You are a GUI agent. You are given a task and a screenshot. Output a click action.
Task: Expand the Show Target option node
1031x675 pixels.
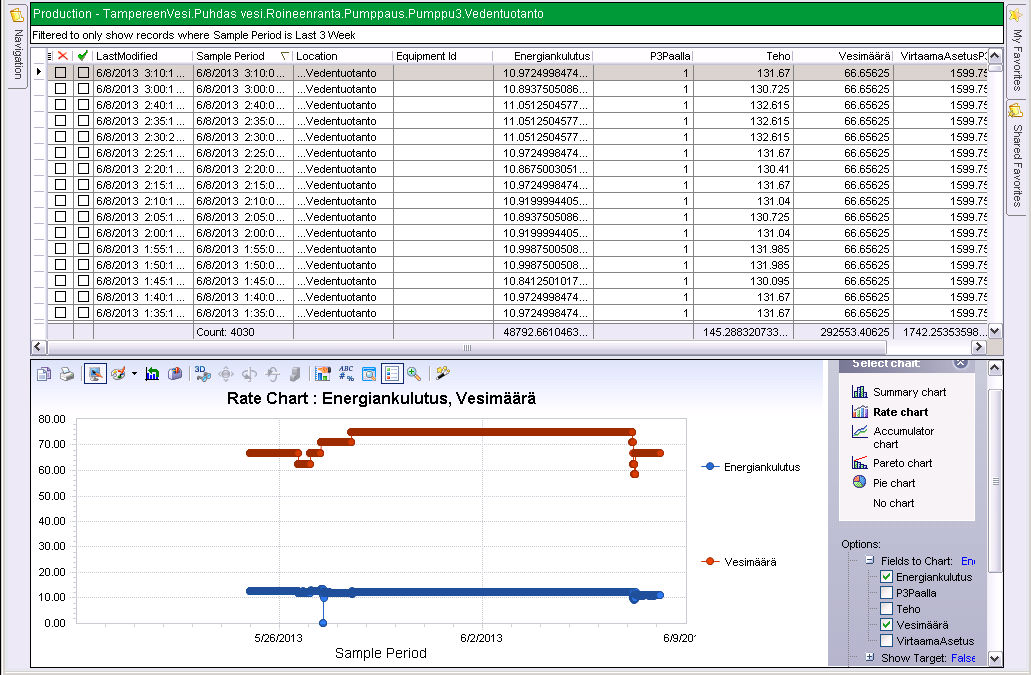[869, 657]
